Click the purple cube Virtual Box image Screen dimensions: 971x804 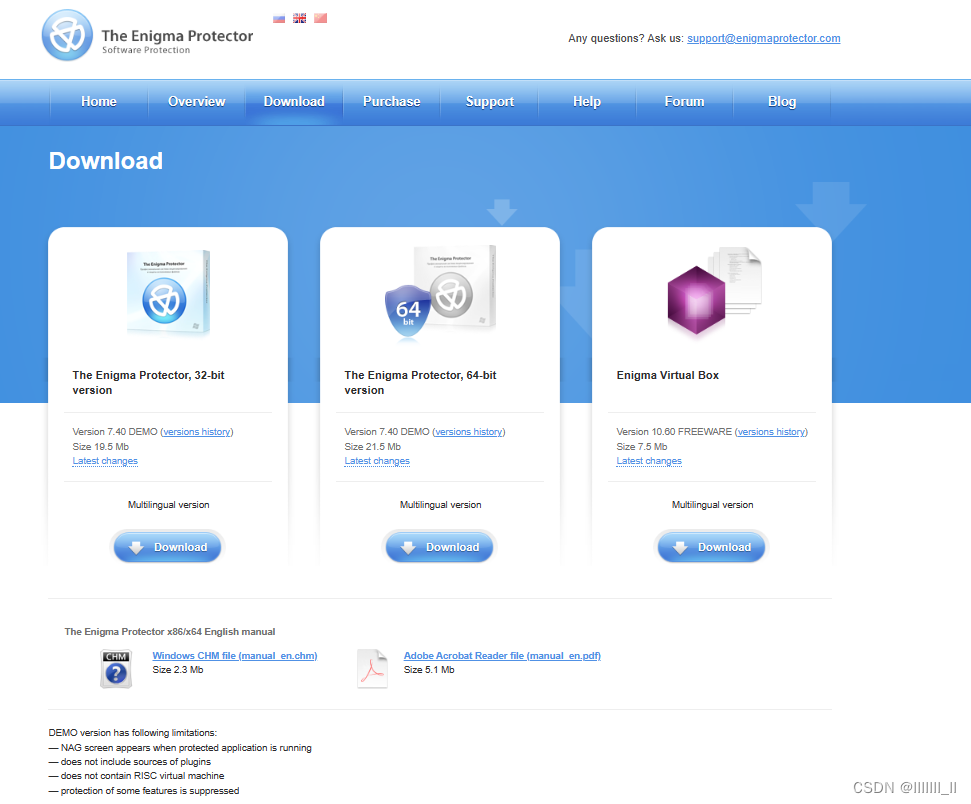(x=713, y=292)
